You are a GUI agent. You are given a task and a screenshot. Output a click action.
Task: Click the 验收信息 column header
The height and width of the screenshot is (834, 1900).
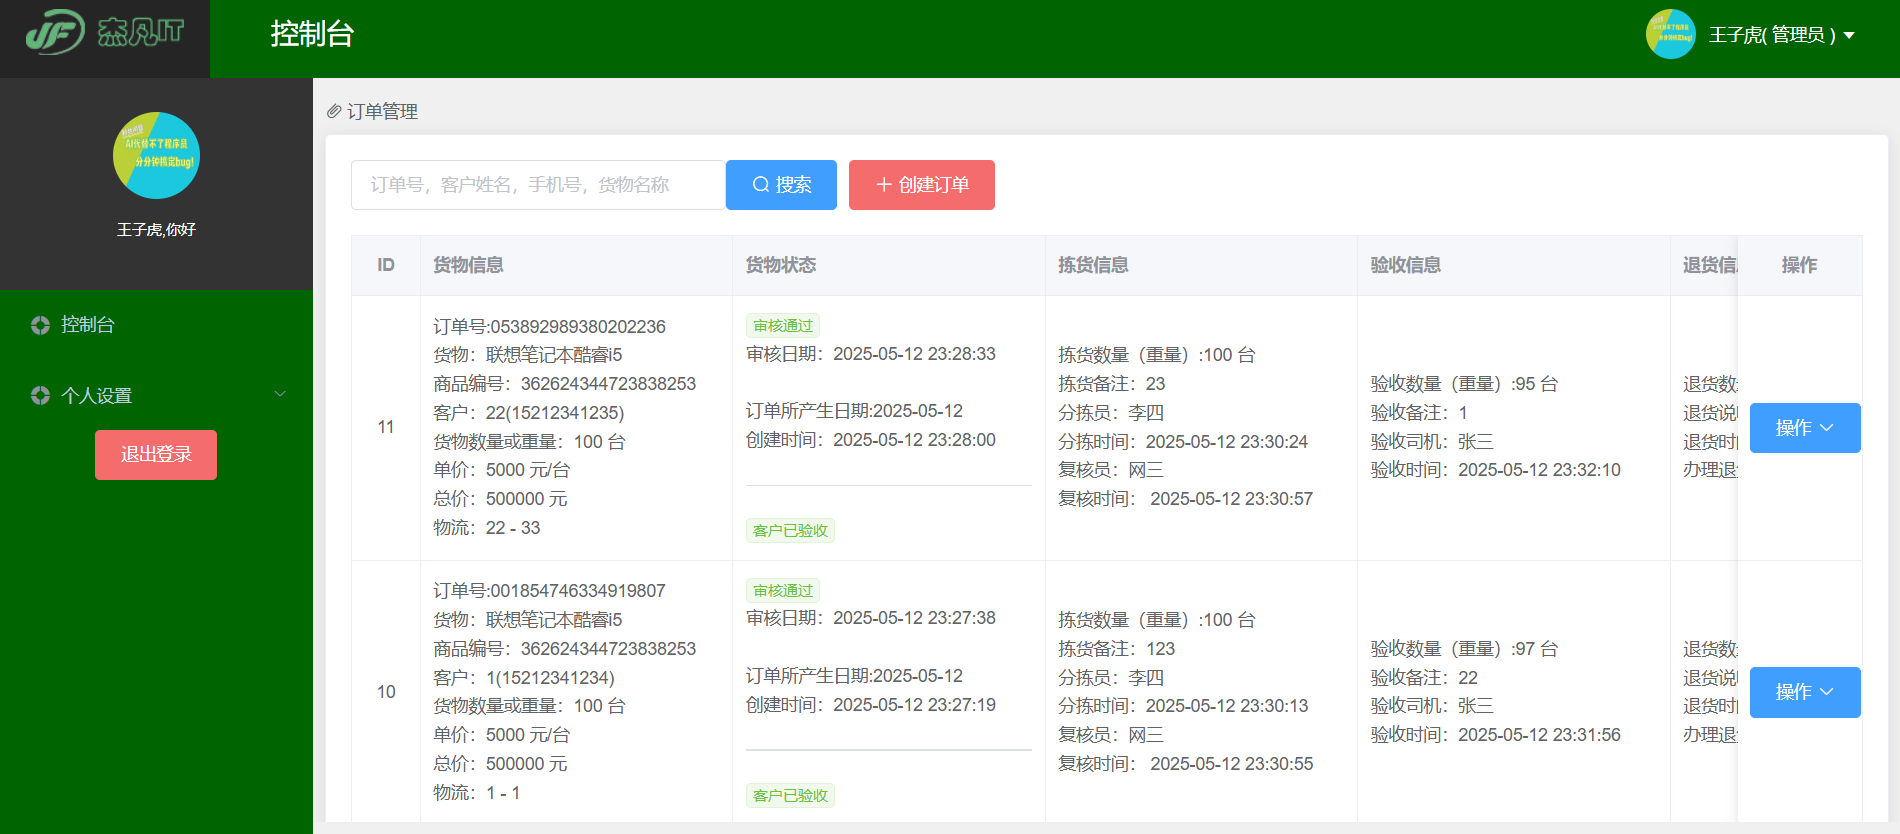click(x=1514, y=265)
